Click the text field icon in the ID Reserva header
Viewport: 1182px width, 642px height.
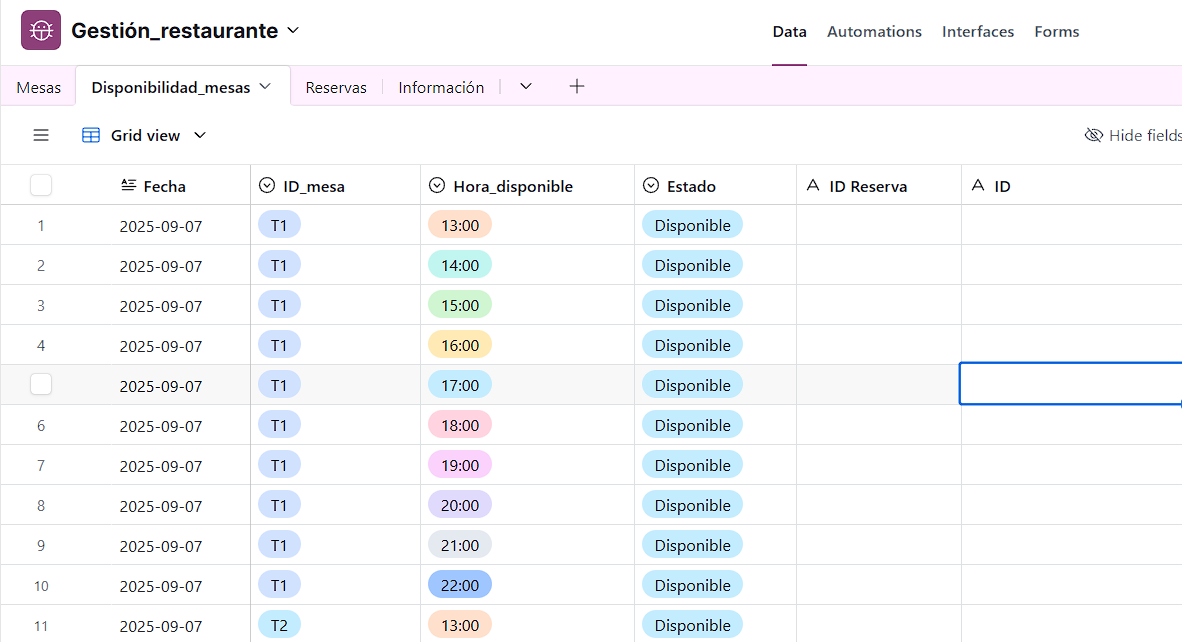point(813,186)
